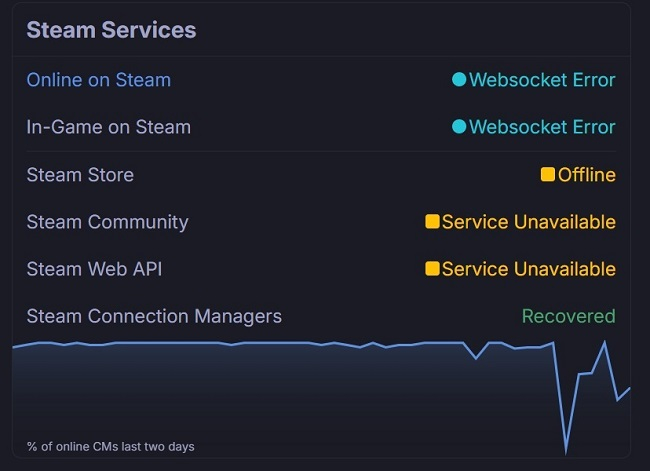Click Websocket Error status for Online
Image resolution: width=650 pixels, height=471 pixels.
(542, 80)
